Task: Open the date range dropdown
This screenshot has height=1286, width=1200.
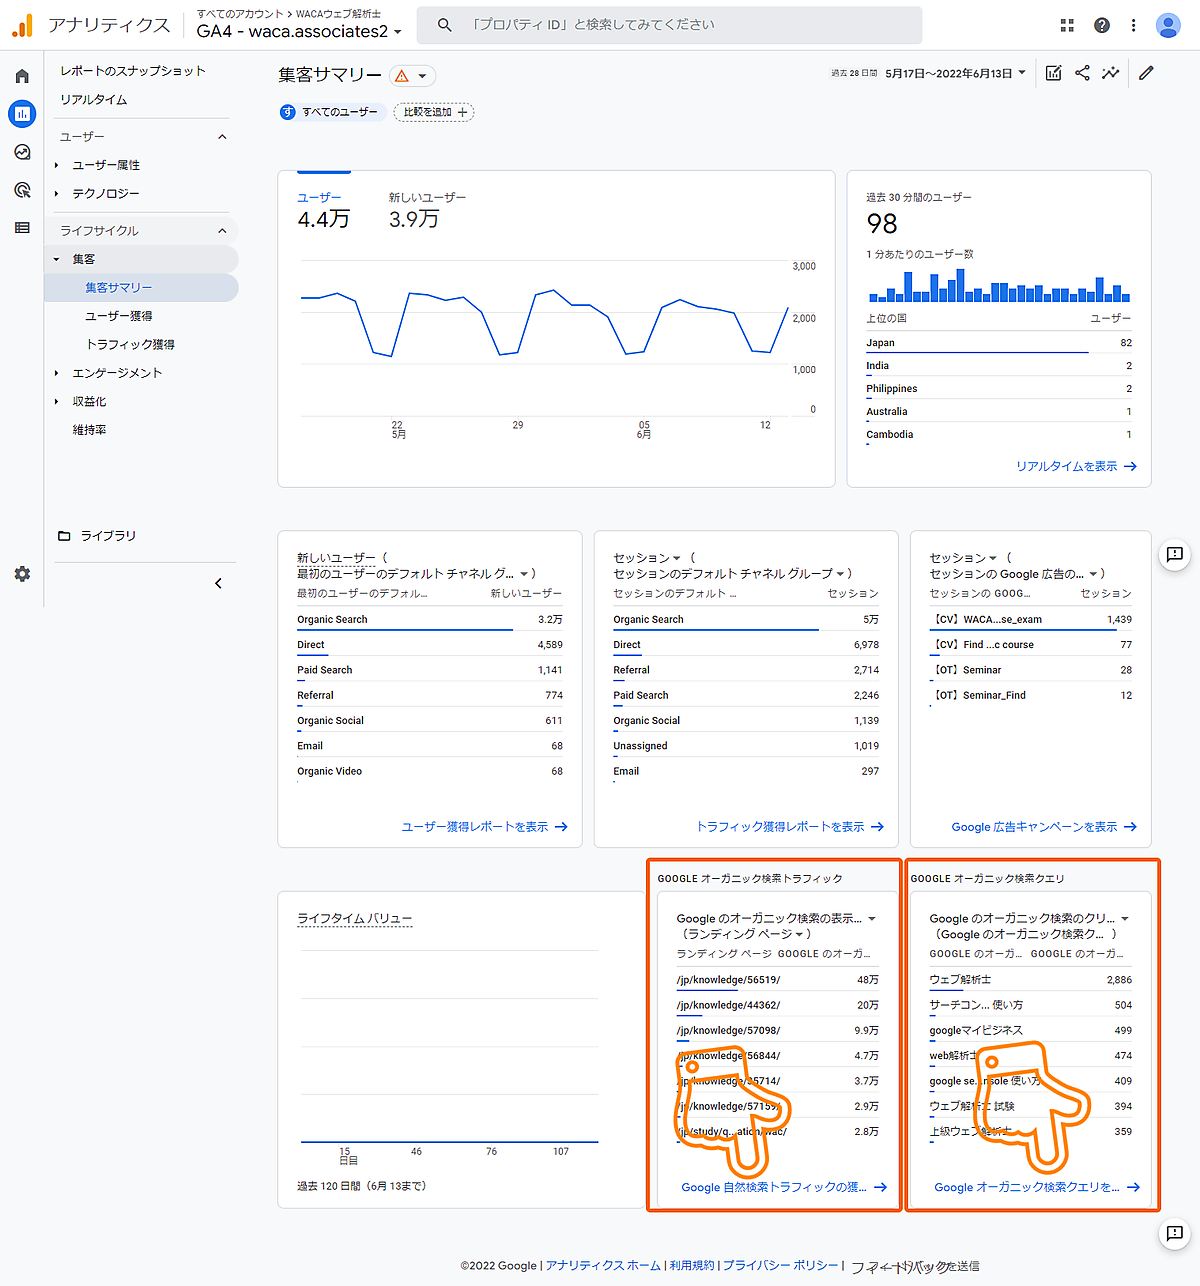Action: pos(955,73)
